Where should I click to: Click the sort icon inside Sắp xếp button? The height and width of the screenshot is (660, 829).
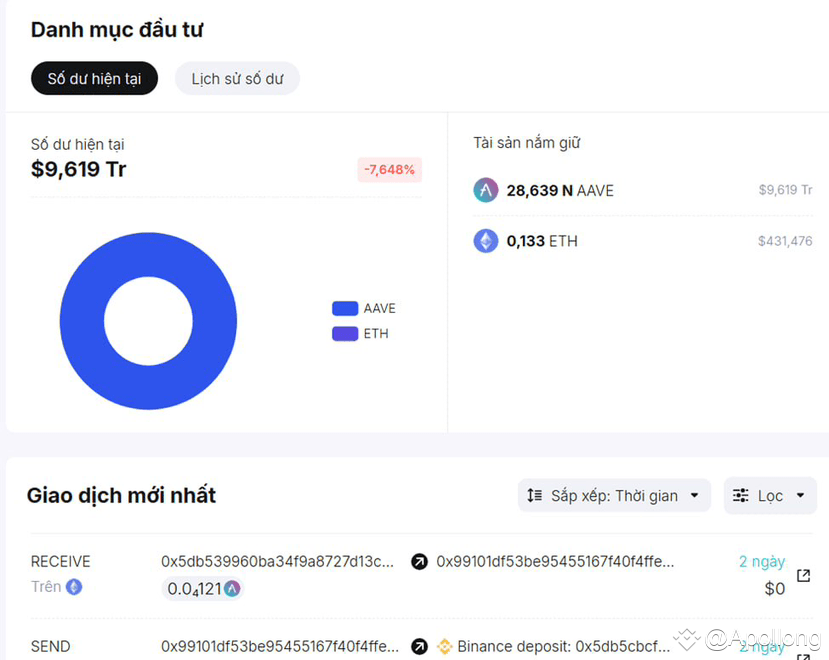531,495
